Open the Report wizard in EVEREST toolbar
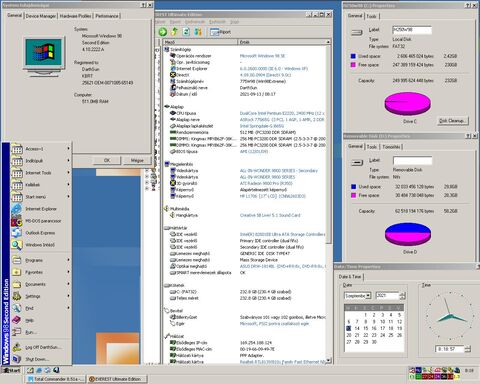 [221, 32]
